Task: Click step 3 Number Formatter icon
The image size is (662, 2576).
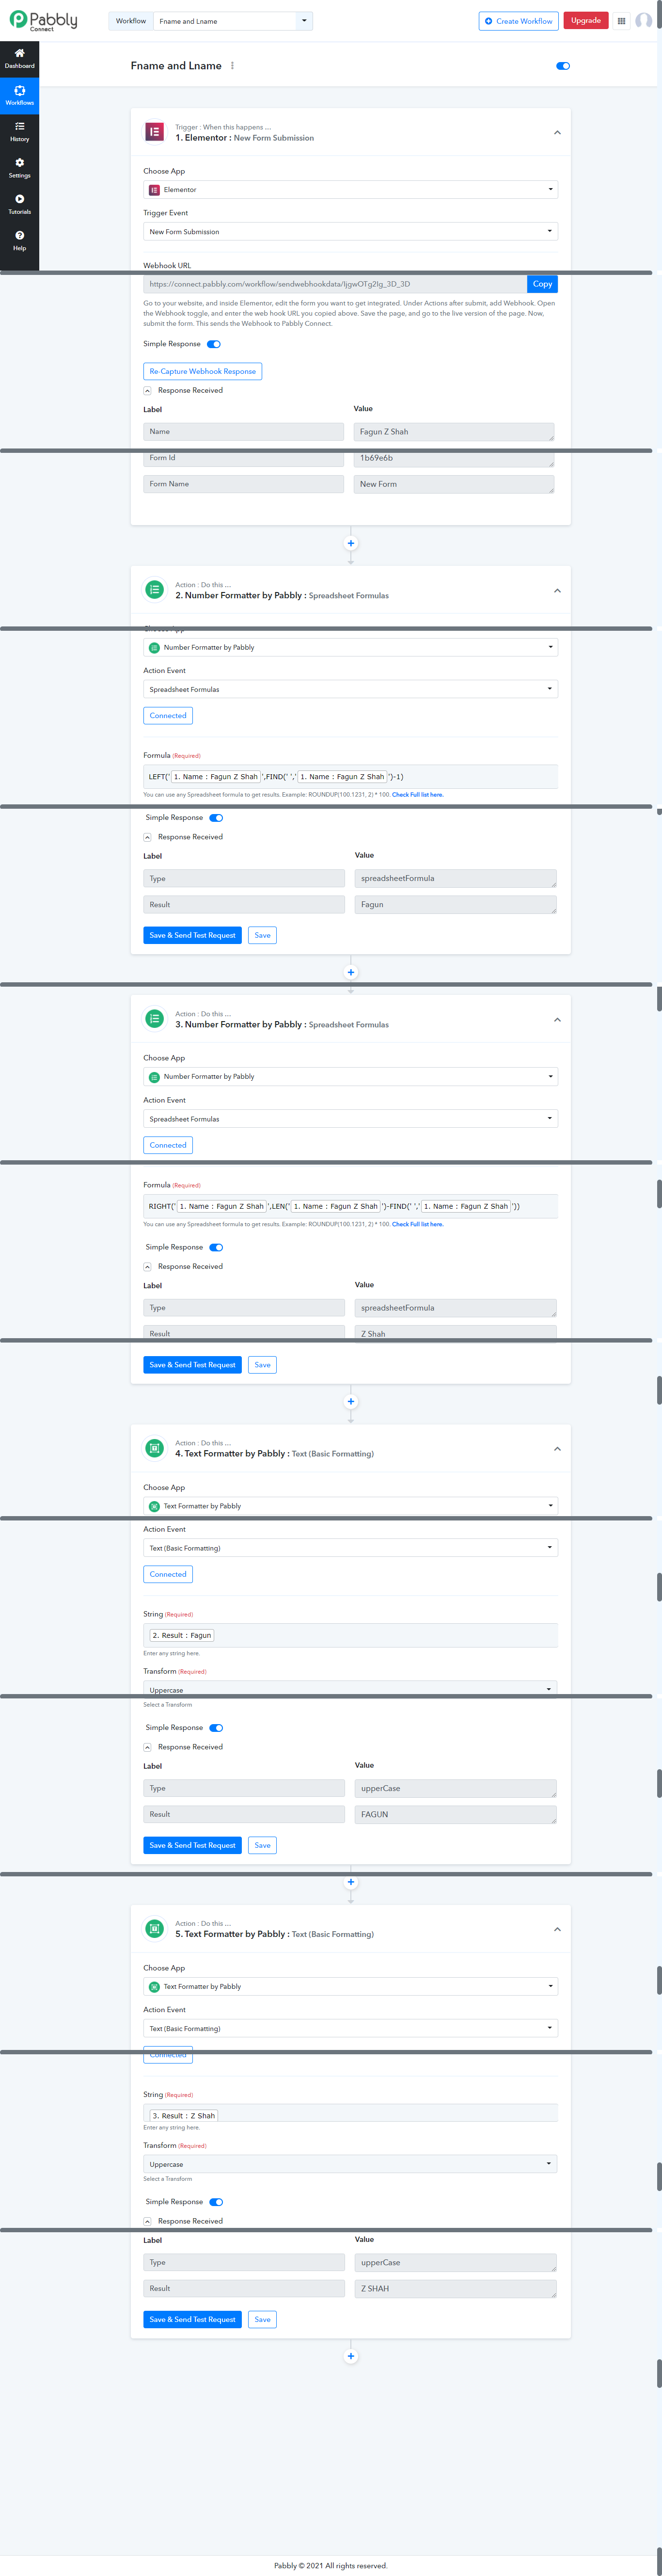Action: pos(154,1019)
